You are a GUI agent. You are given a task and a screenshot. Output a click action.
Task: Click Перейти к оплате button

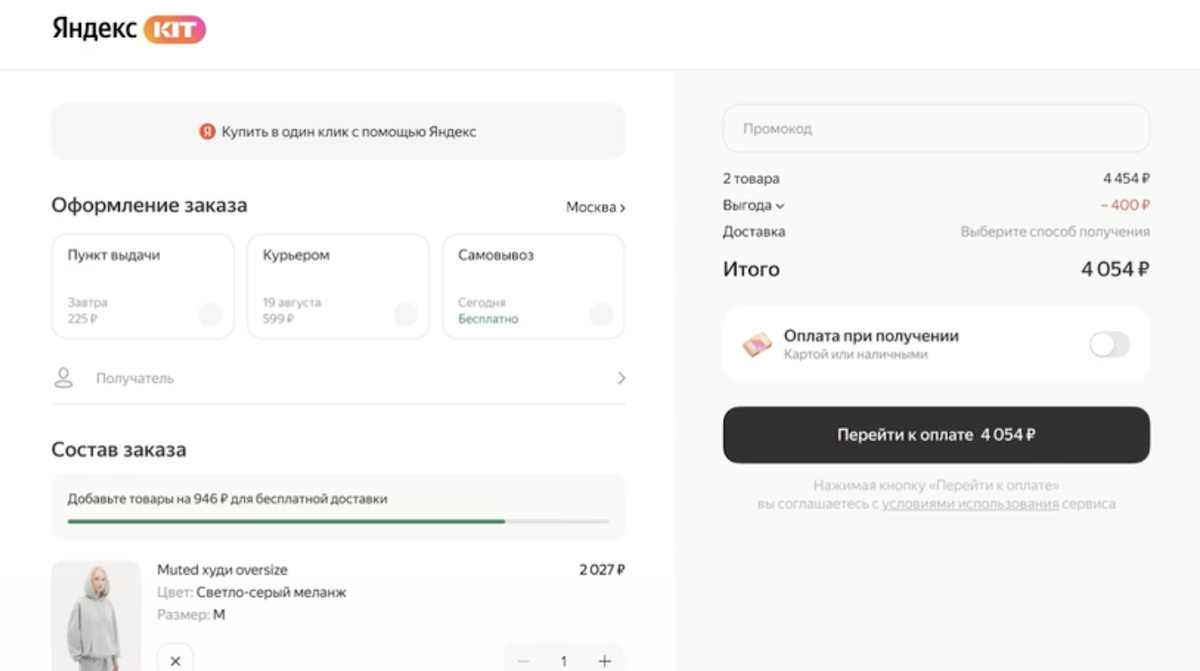click(x=936, y=435)
